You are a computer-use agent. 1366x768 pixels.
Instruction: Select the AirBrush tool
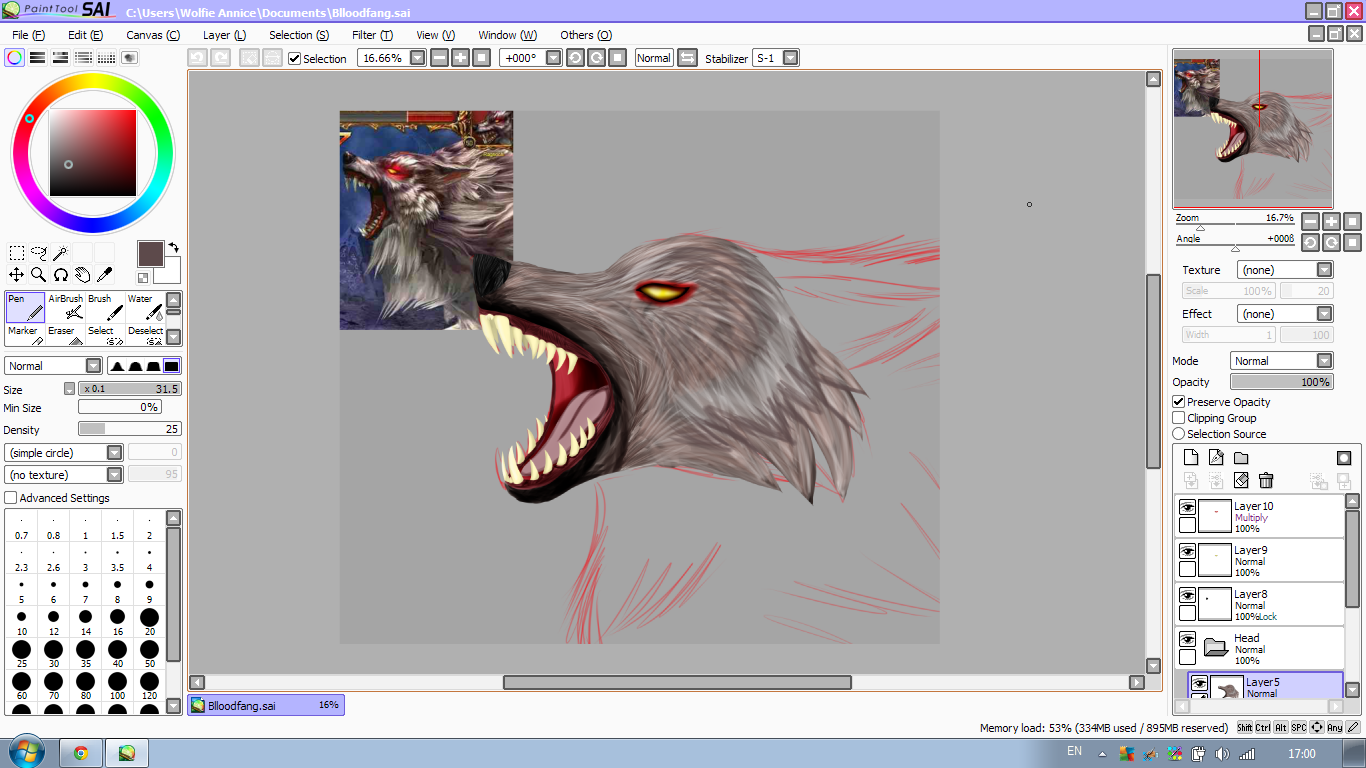coord(66,307)
